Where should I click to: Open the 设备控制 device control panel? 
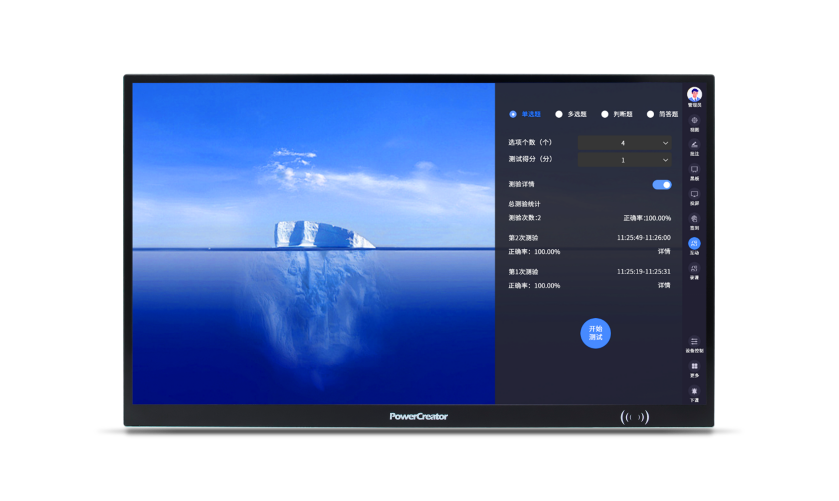click(x=694, y=343)
